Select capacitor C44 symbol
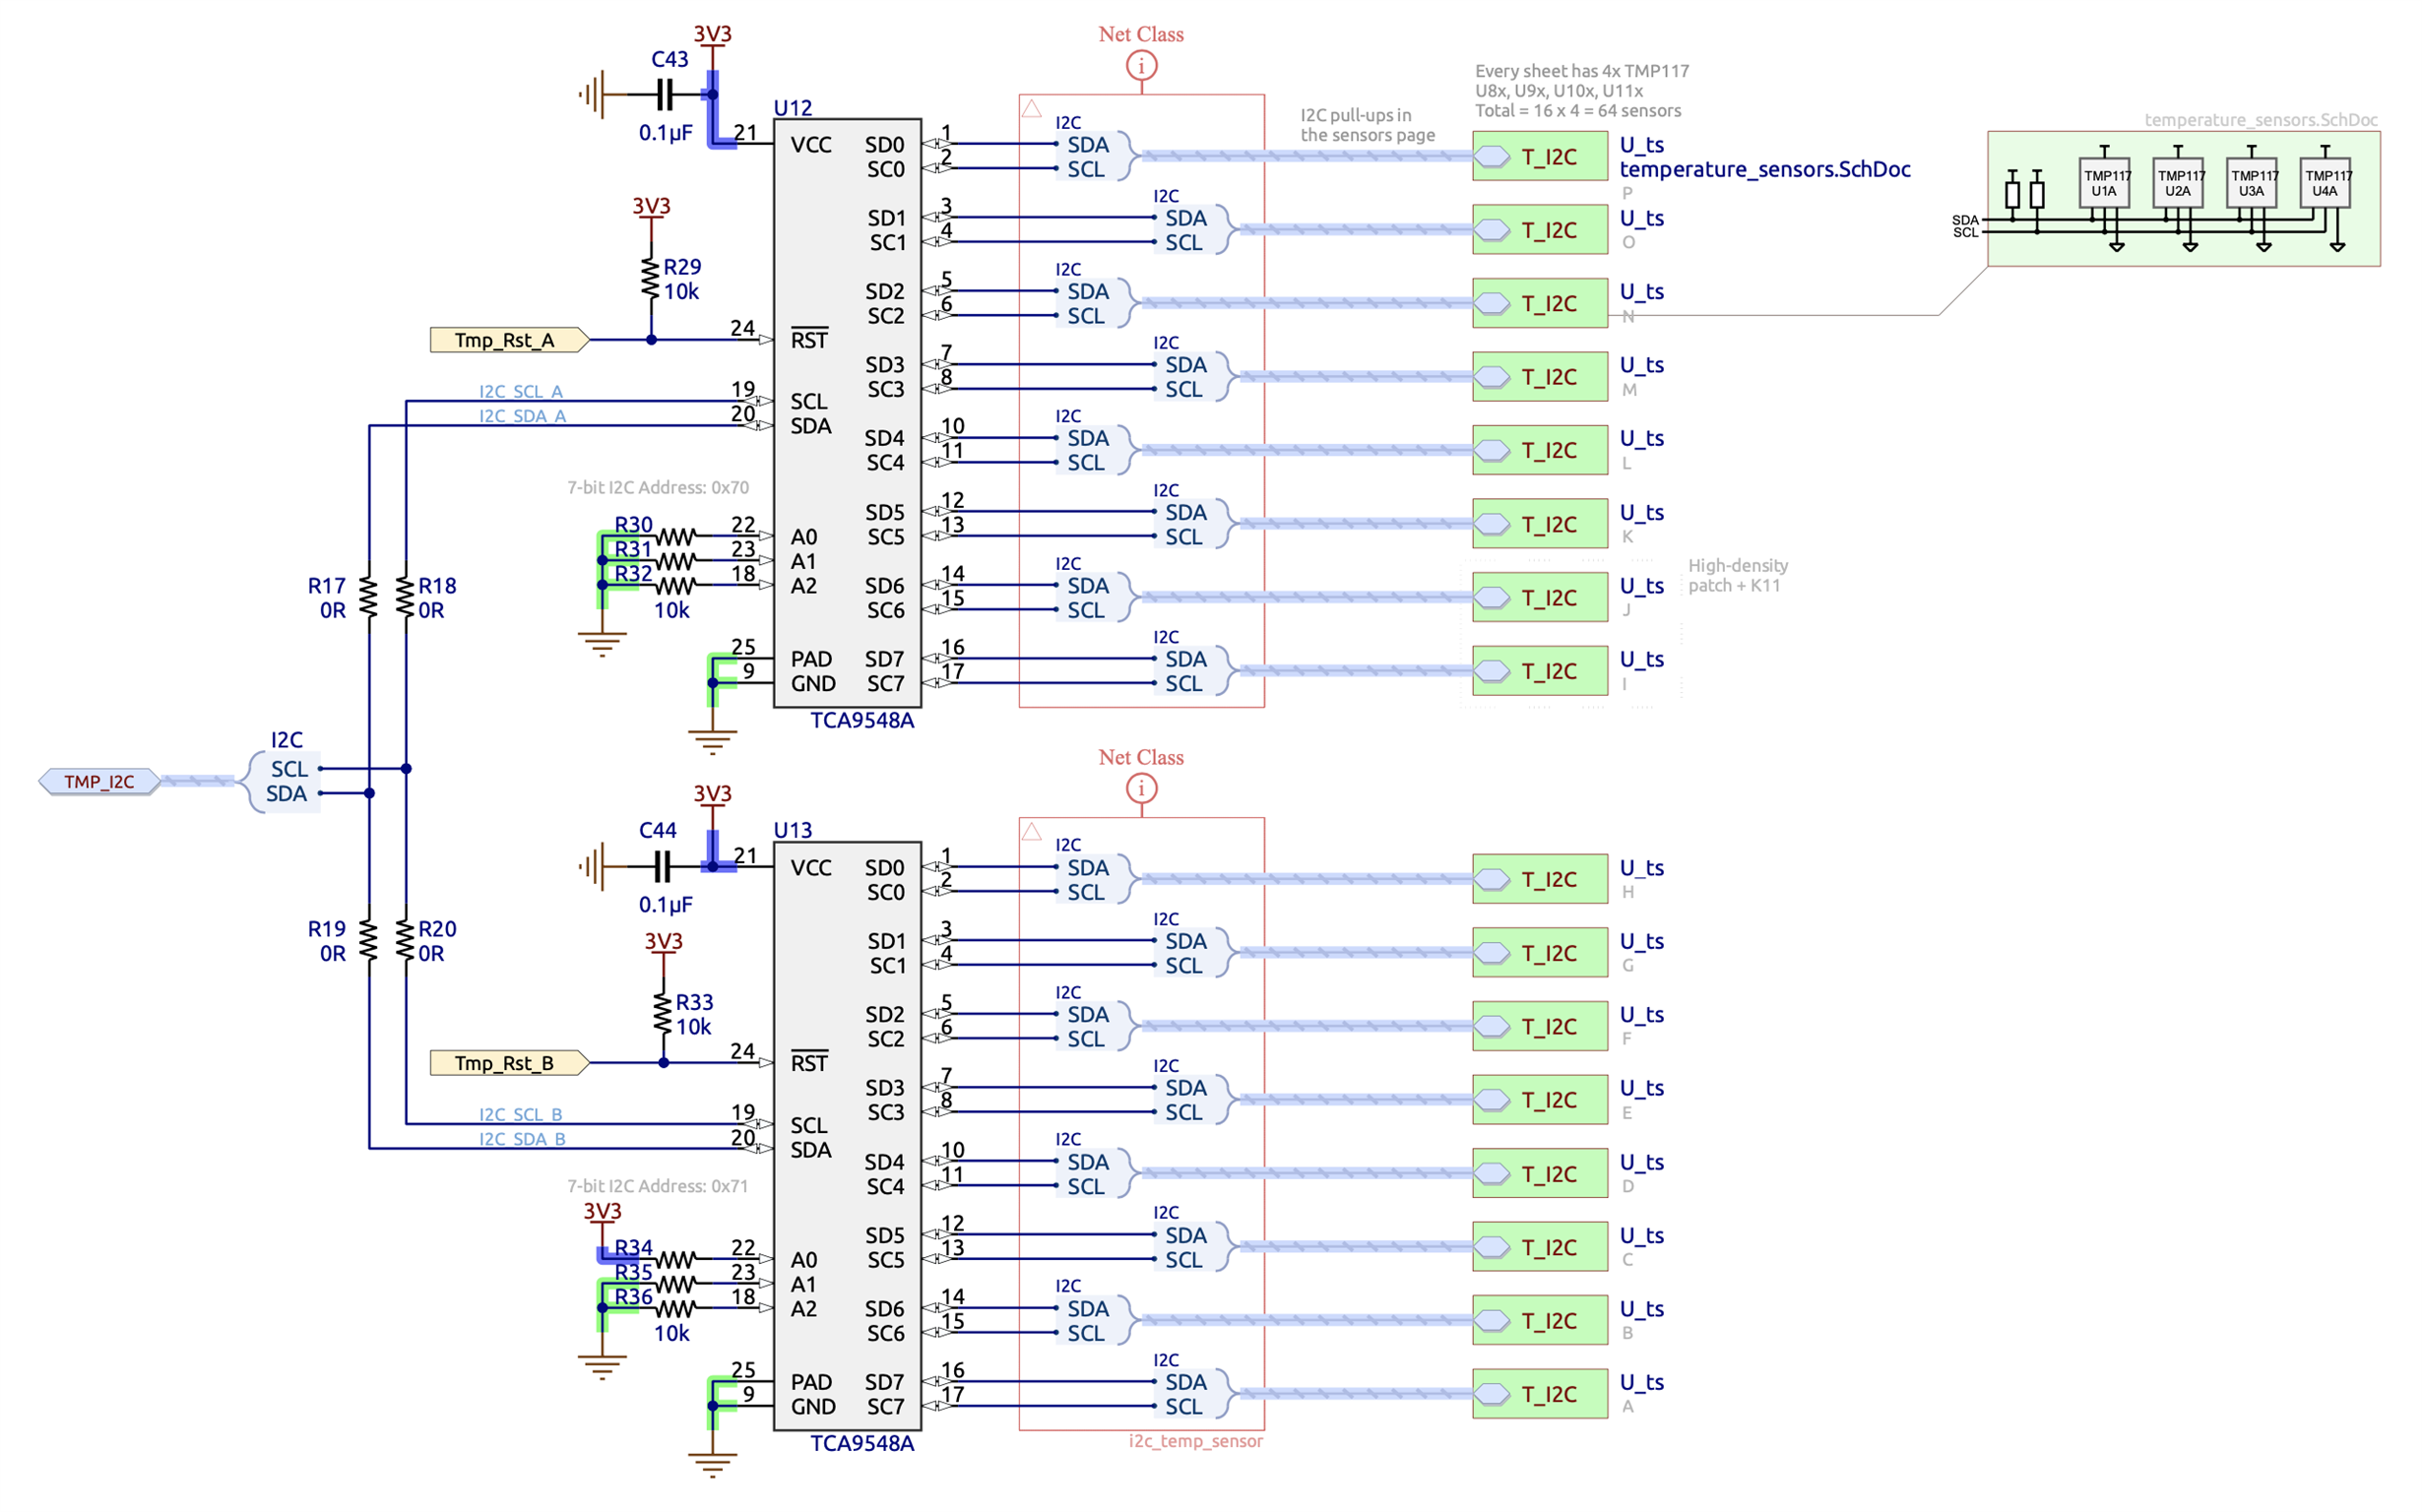Screen dimensions: 2422x1512 pyautogui.click(x=662, y=867)
